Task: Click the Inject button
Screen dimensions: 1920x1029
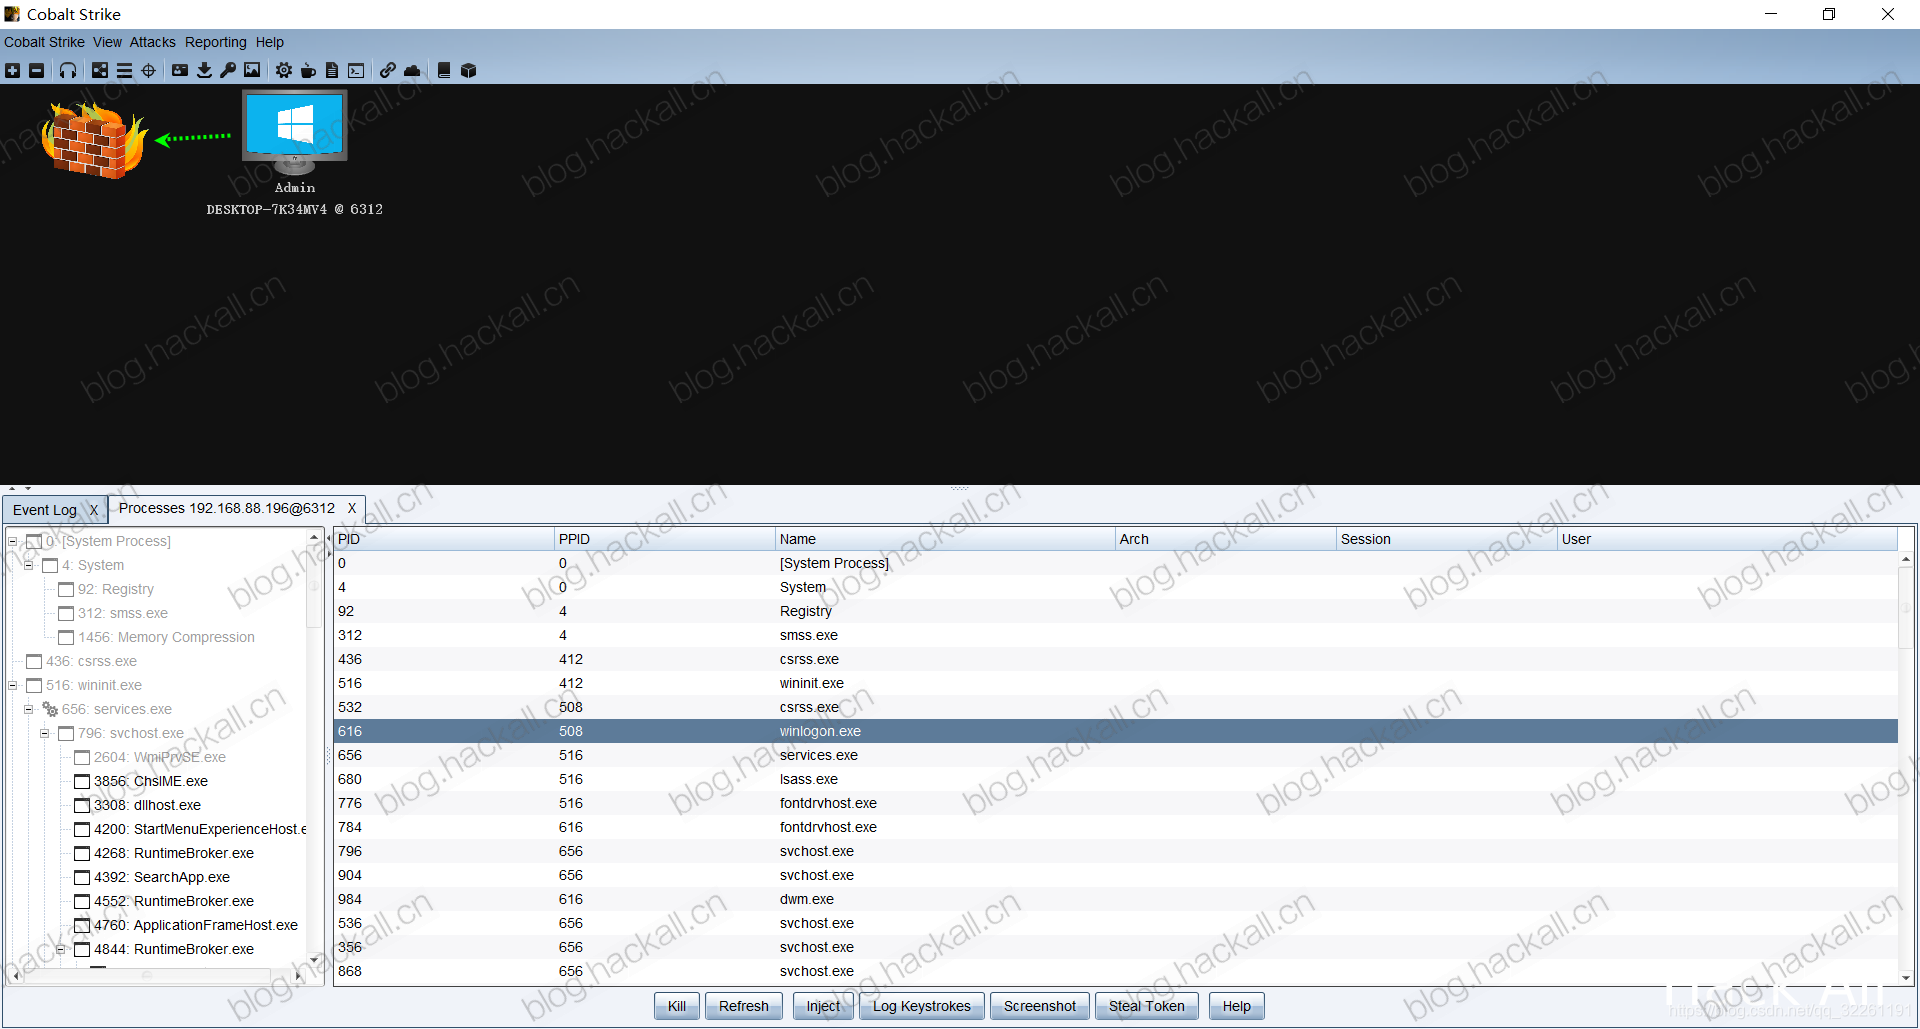Action: pos(823,1006)
